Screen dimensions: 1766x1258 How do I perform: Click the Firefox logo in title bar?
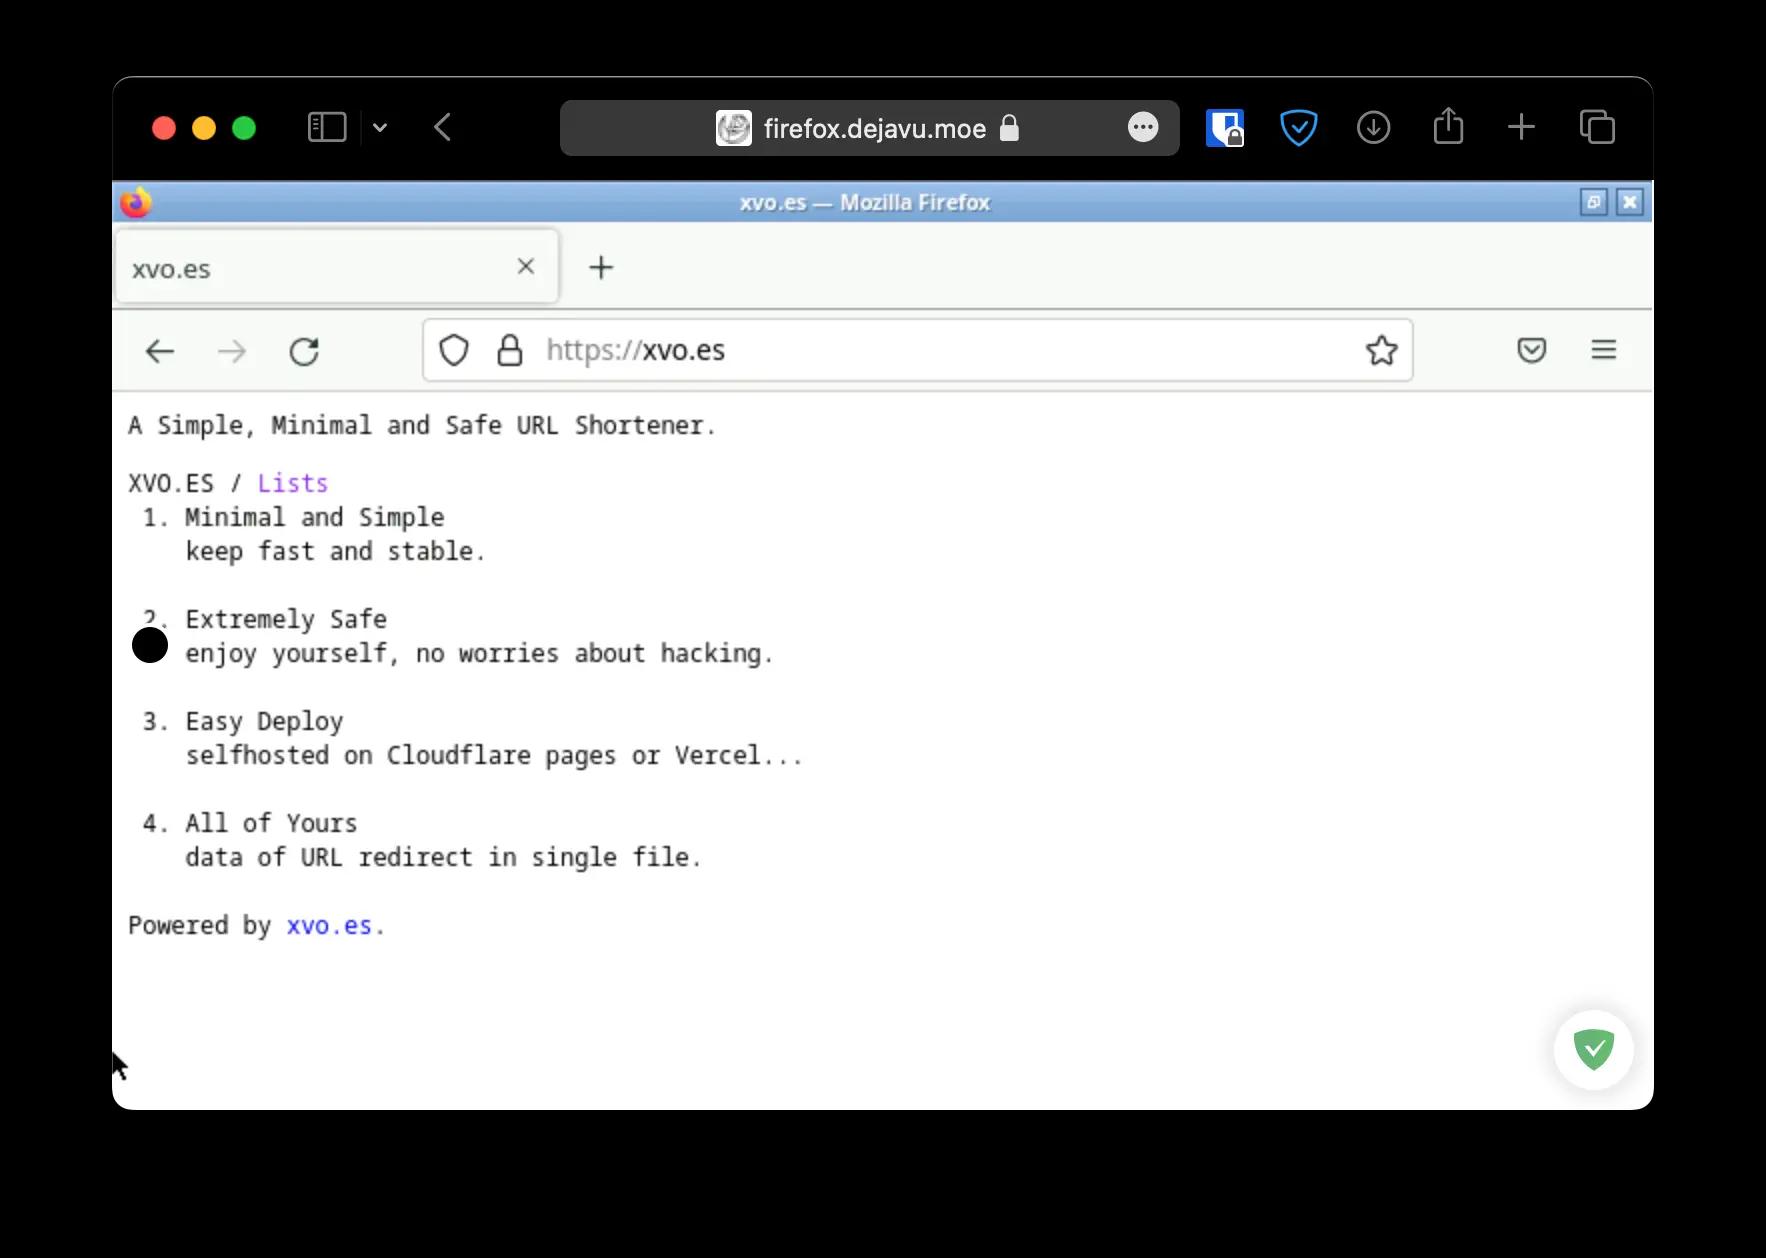pos(136,202)
